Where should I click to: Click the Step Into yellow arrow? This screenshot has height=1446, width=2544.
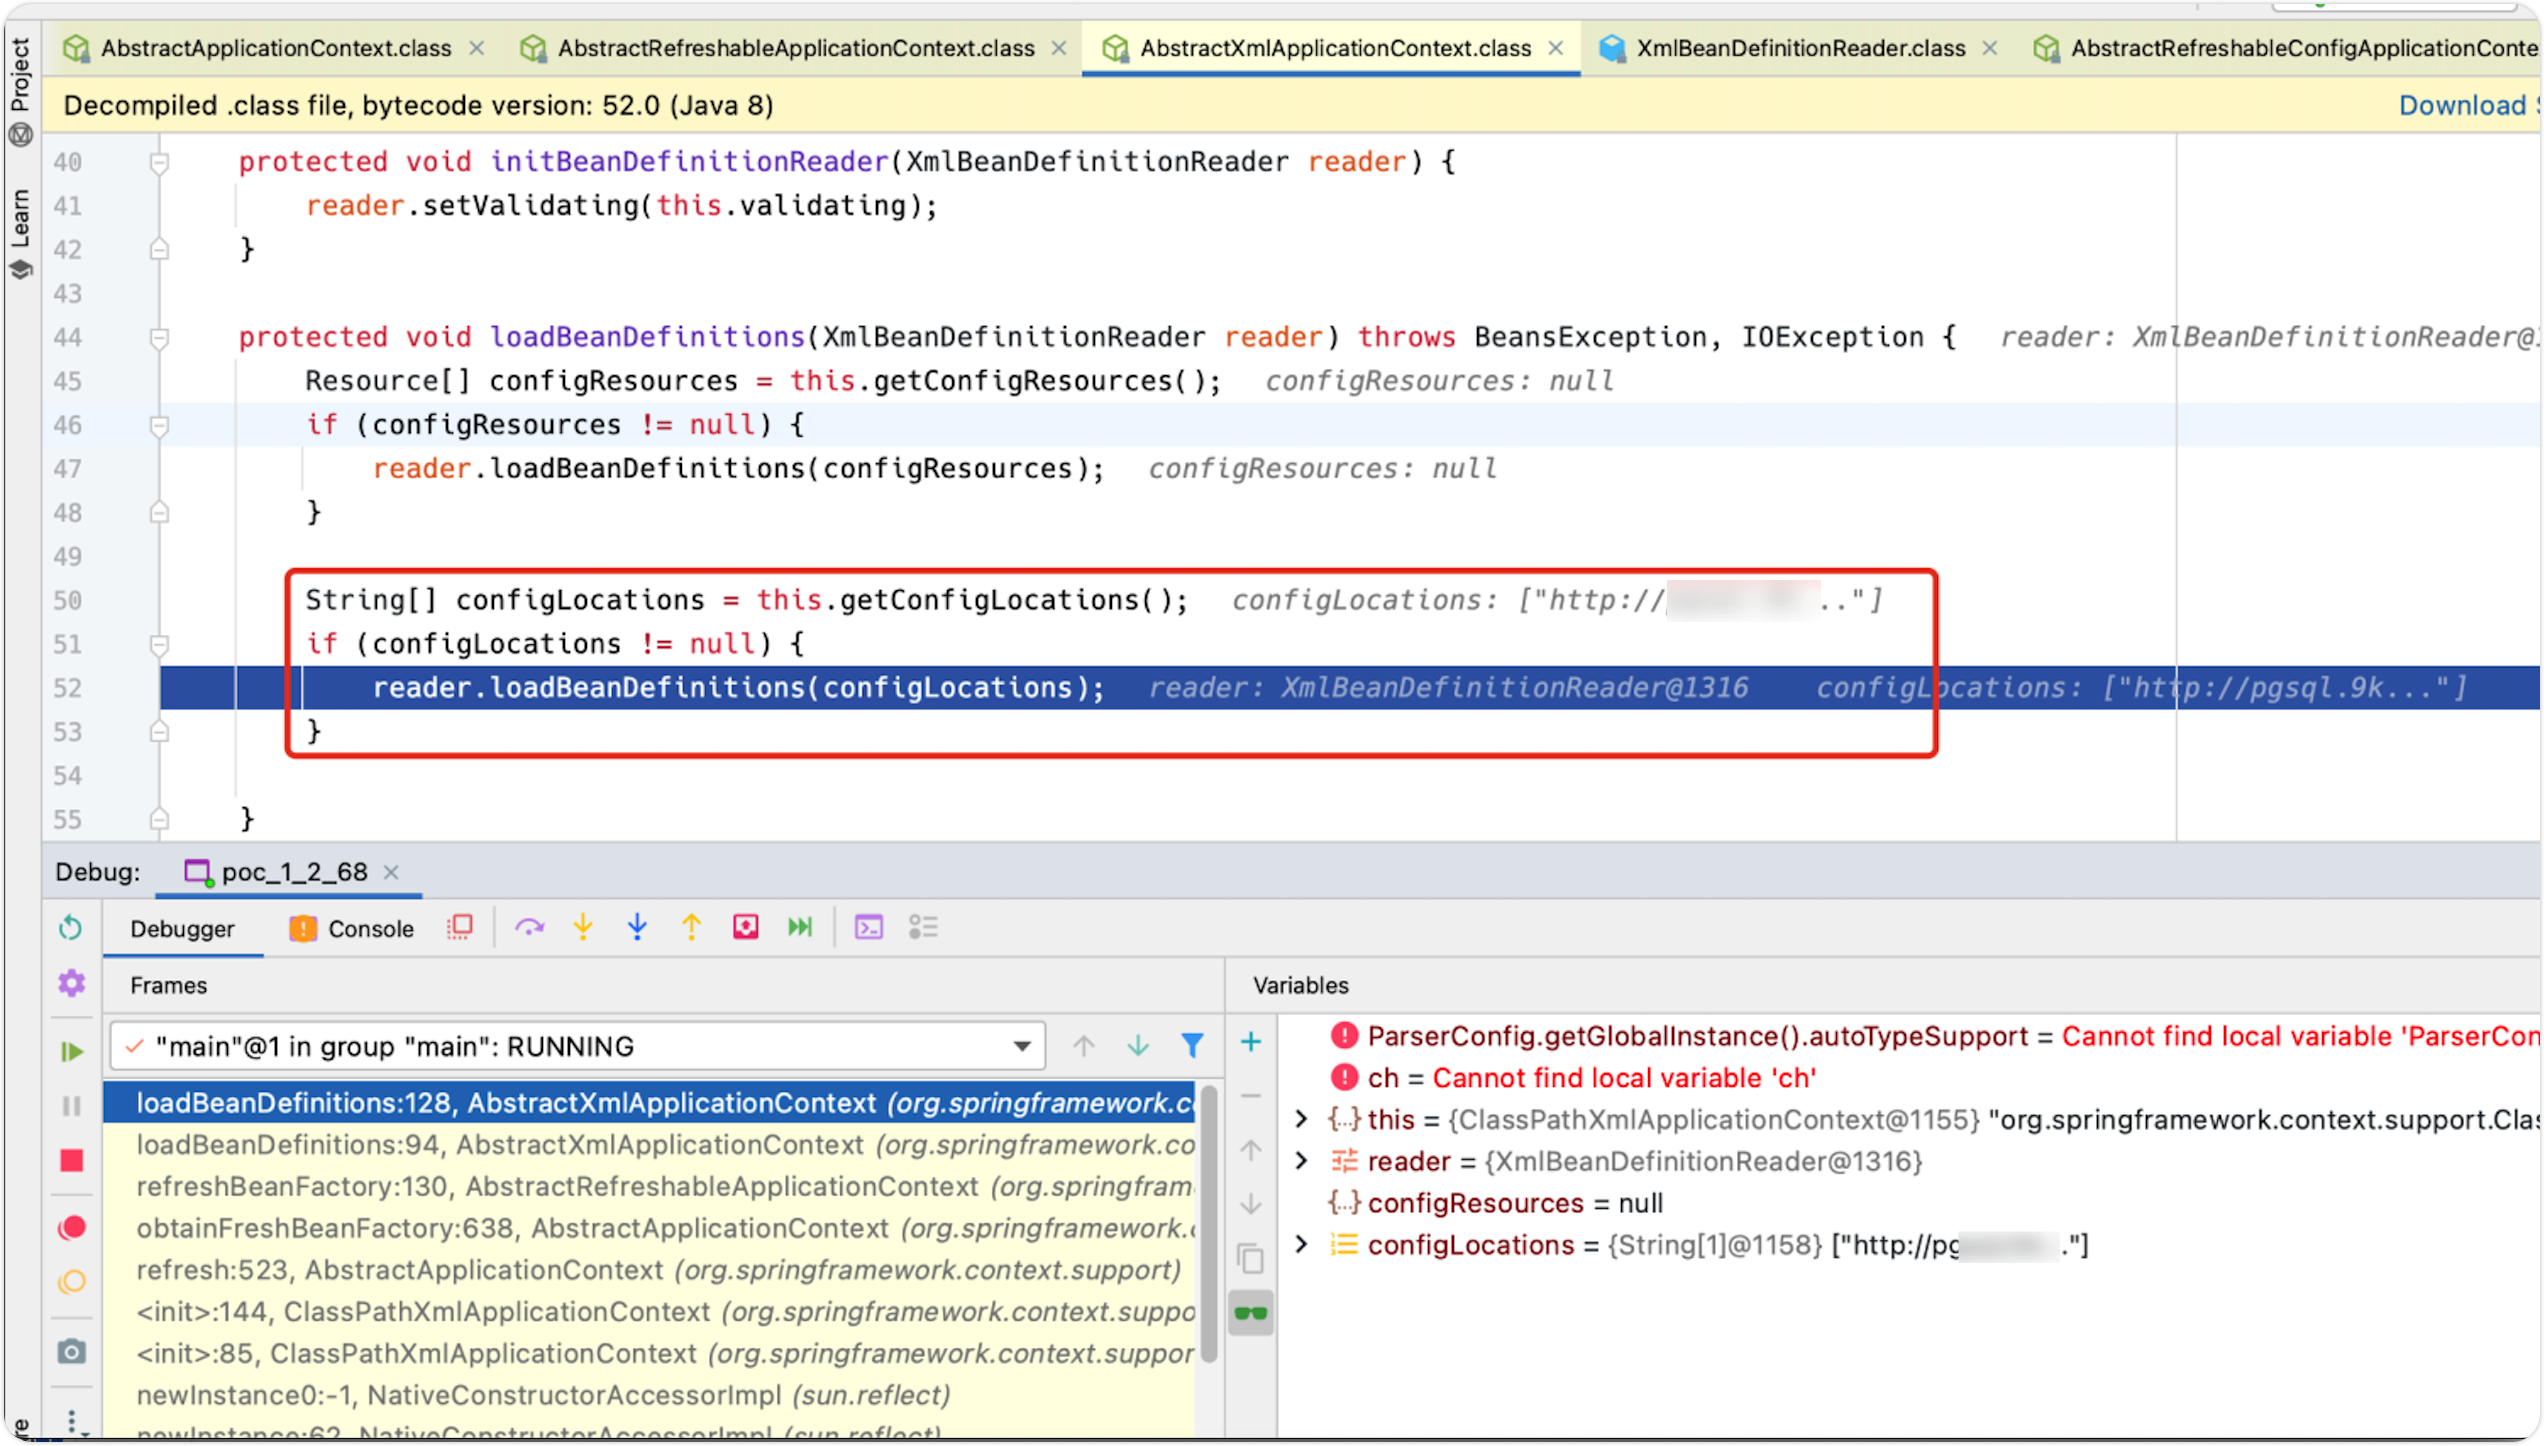583,928
